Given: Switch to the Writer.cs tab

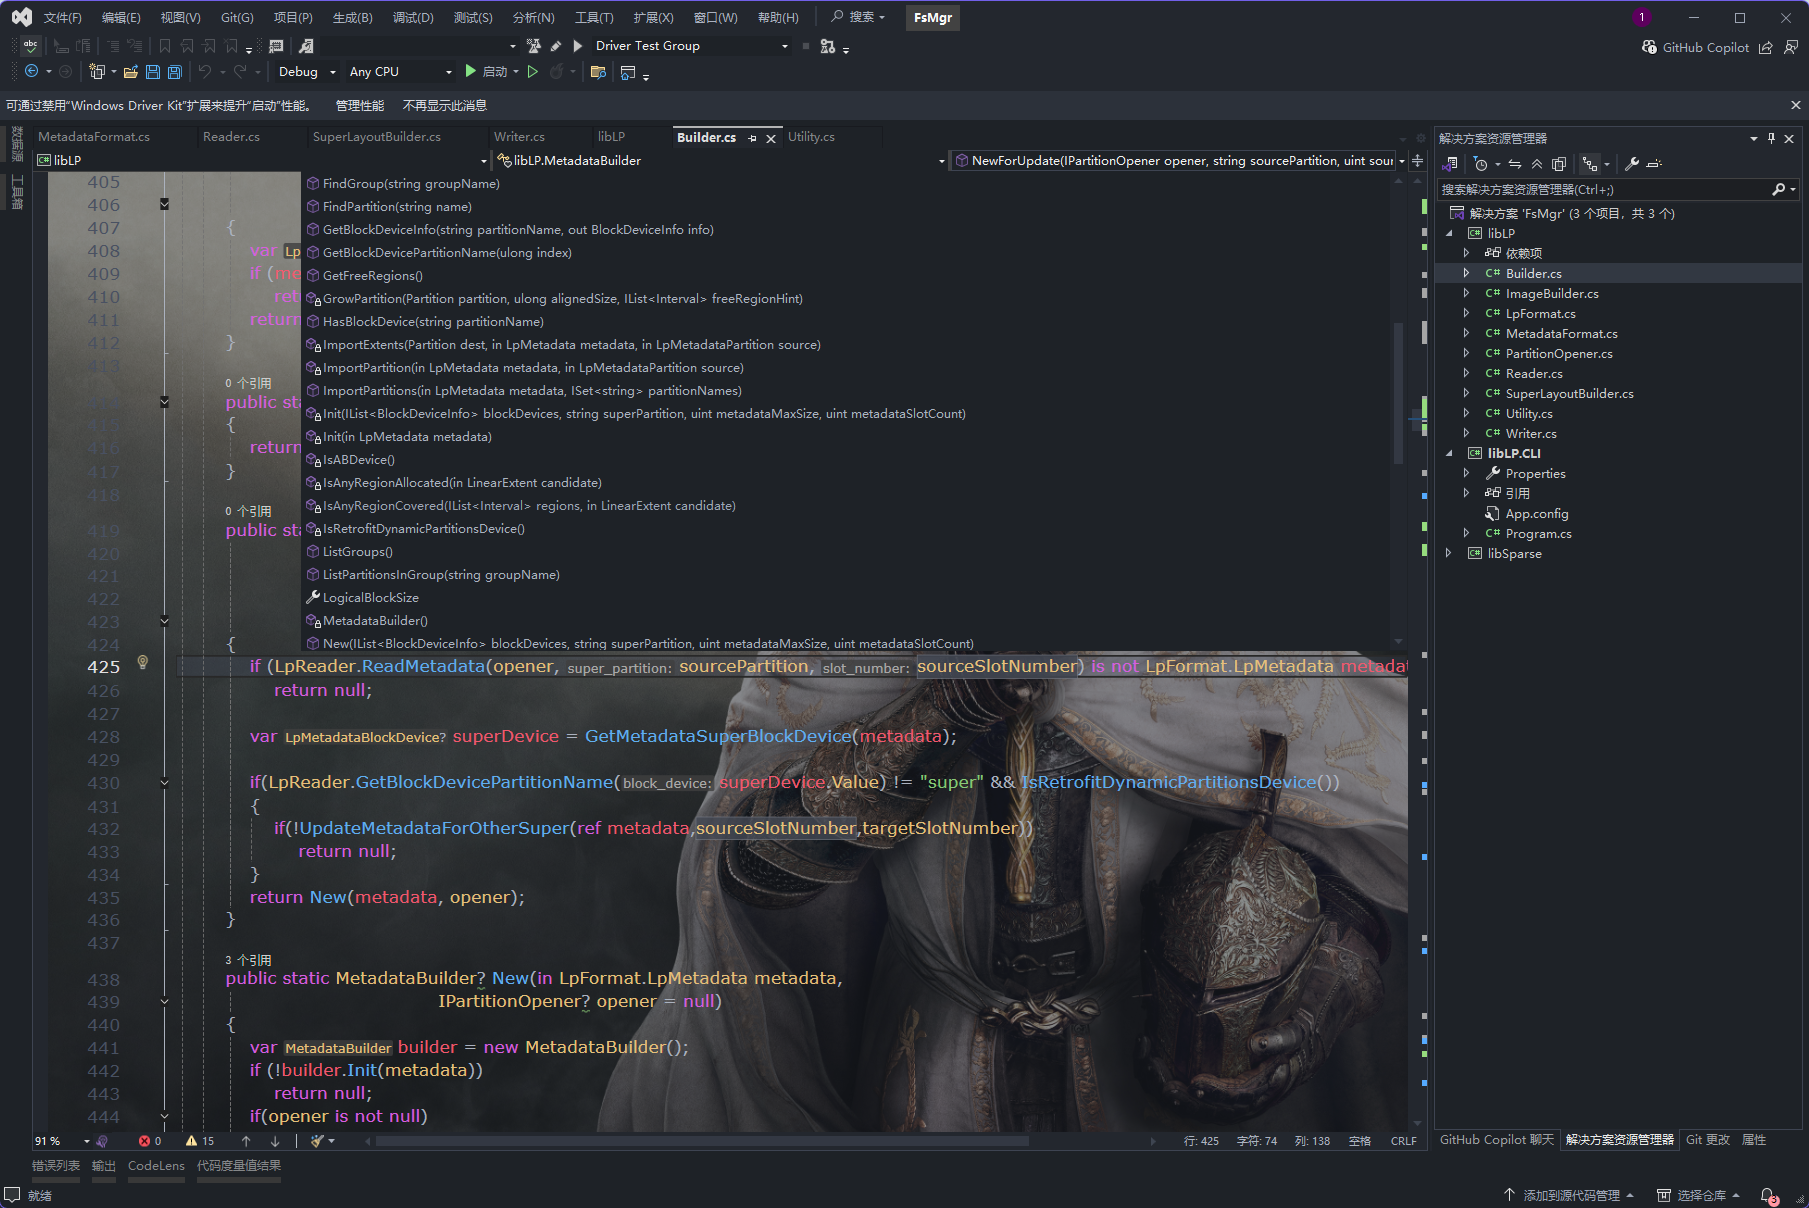Looking at the screenshot, I should [519, 137].
